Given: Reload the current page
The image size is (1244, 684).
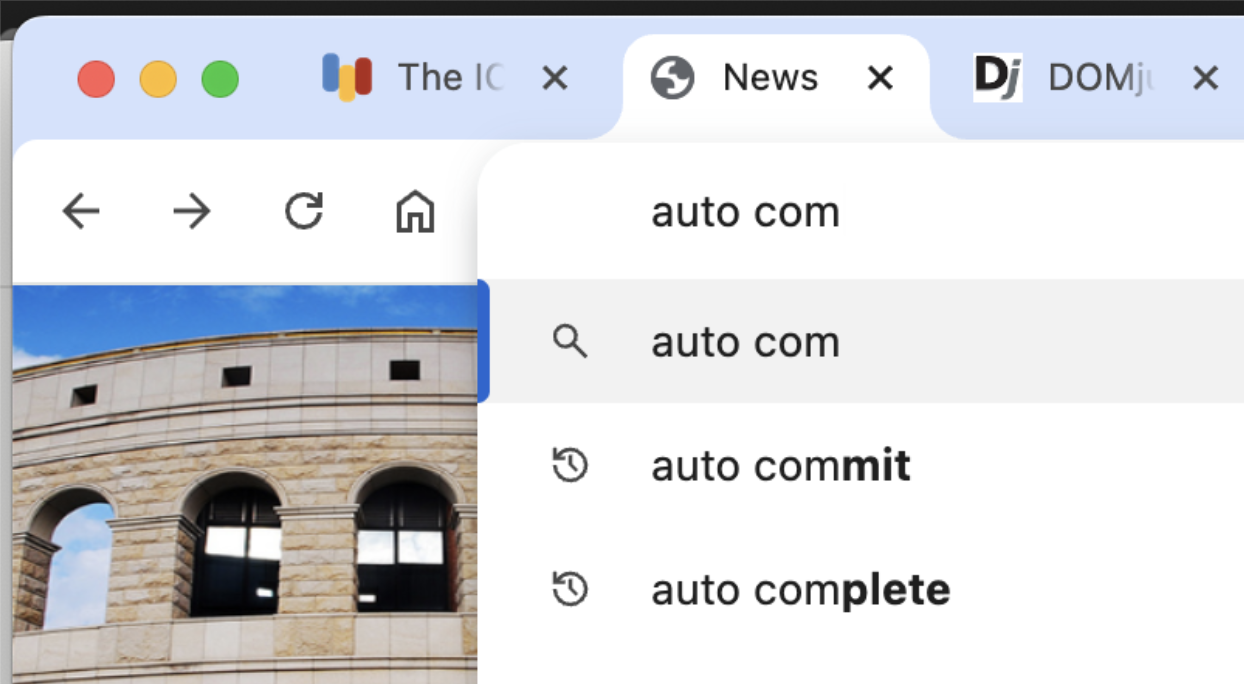Looking at the screenshot, I should pos(304,212).
